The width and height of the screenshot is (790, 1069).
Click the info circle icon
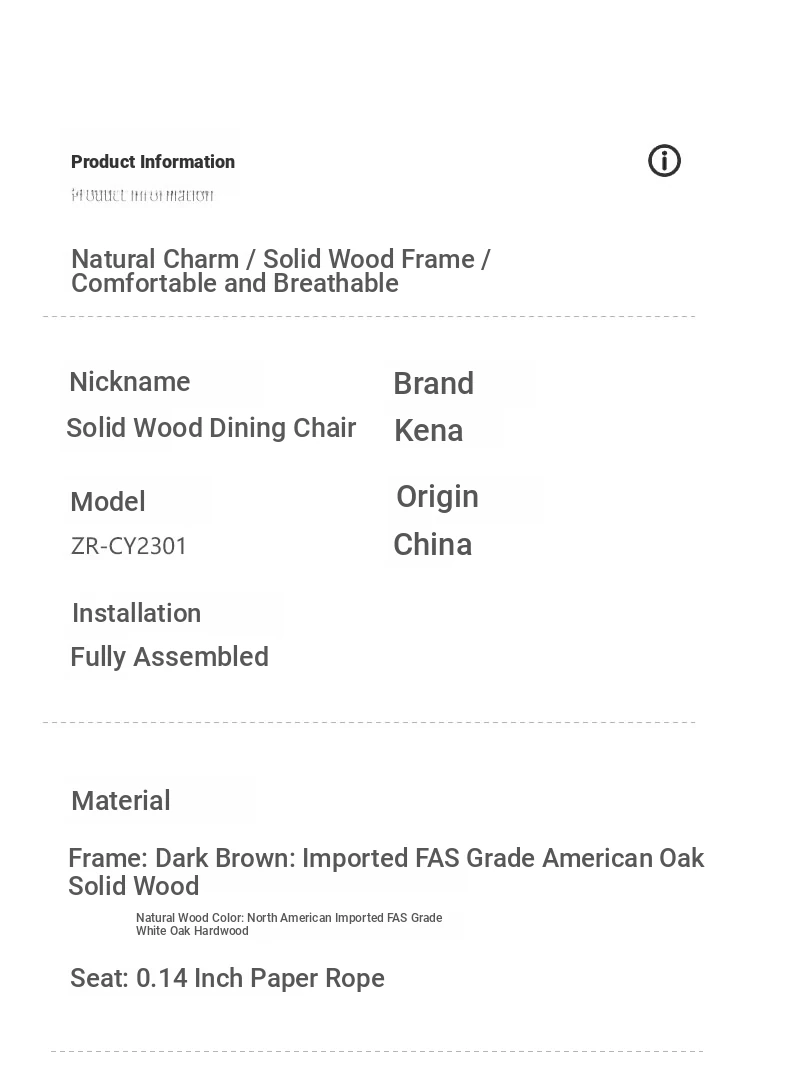tap(664, 161)
